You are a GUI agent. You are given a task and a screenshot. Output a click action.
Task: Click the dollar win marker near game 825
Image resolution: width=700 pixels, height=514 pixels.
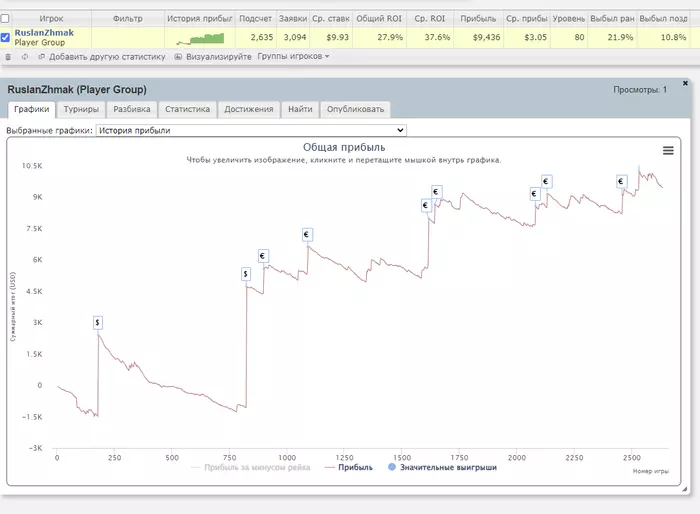click(x=246, y=274)
